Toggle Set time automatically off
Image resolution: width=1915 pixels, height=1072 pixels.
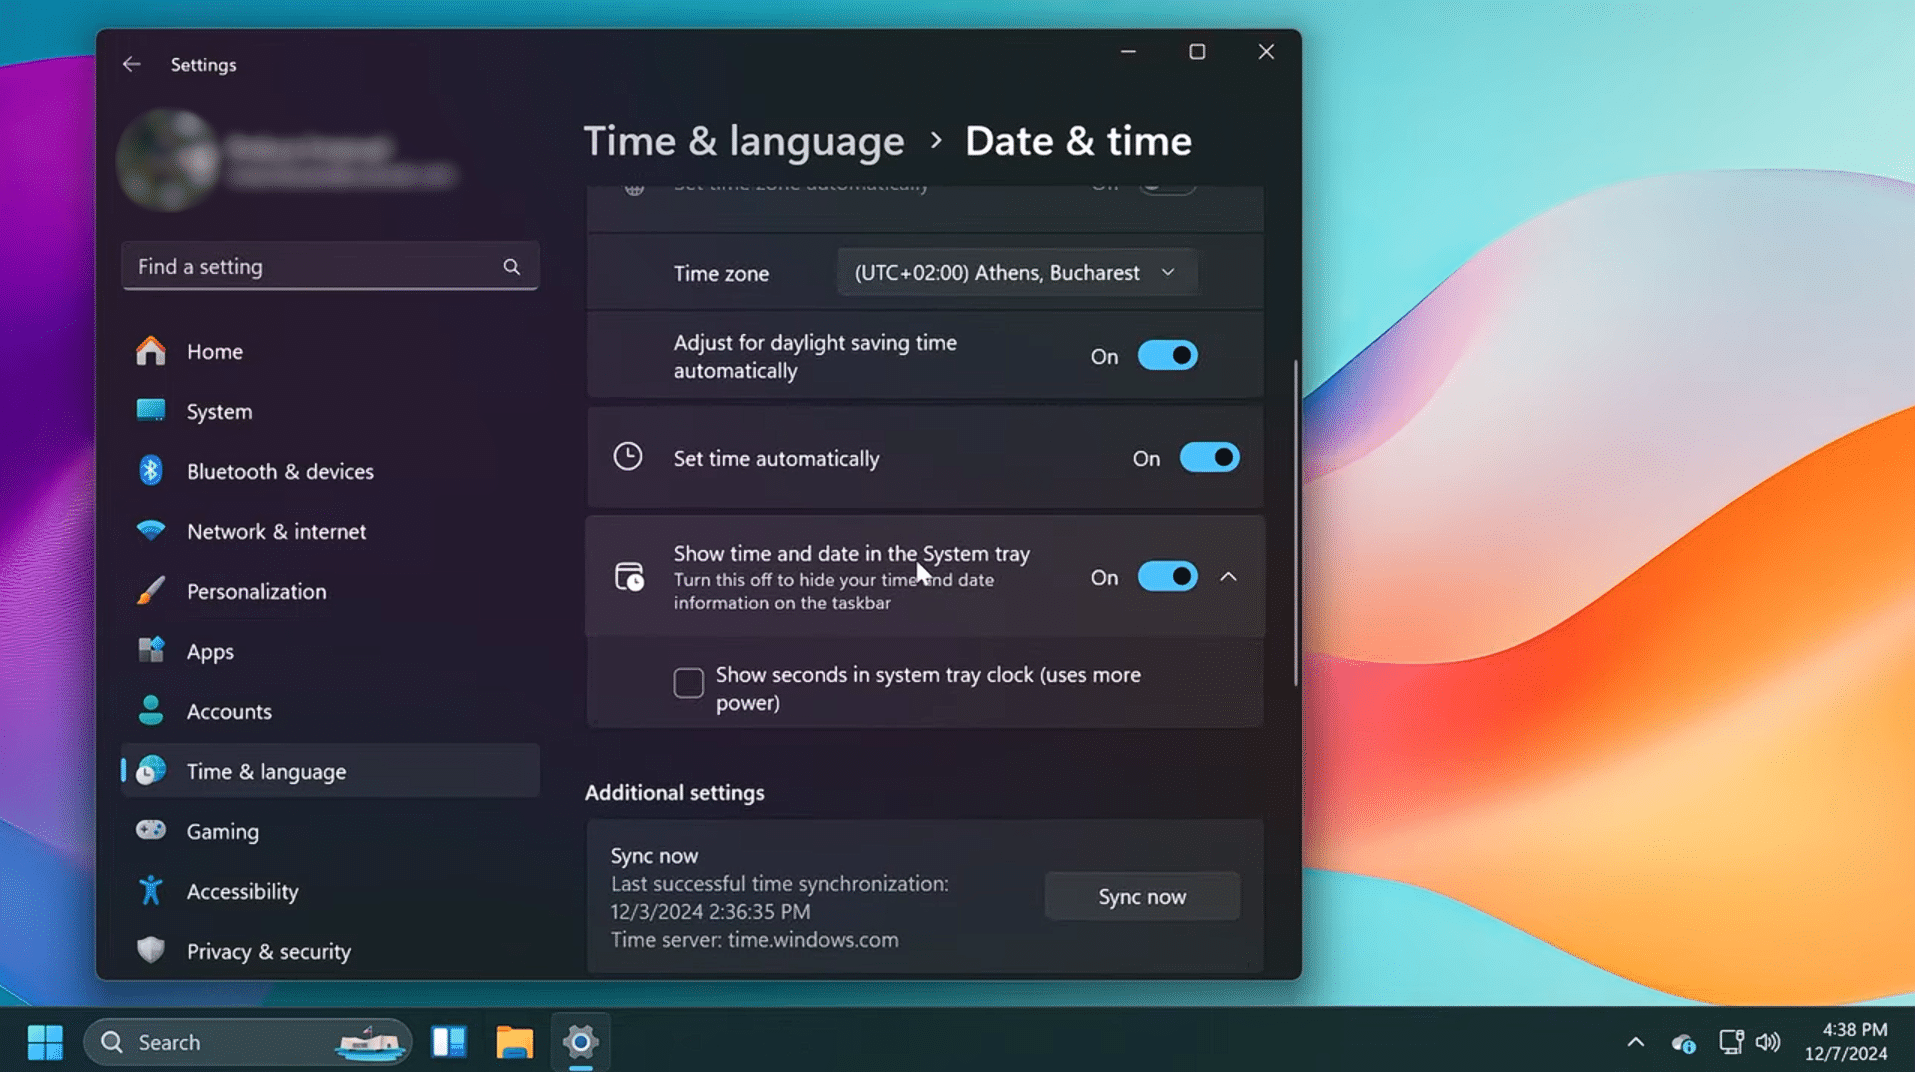tap(1209, 458)
